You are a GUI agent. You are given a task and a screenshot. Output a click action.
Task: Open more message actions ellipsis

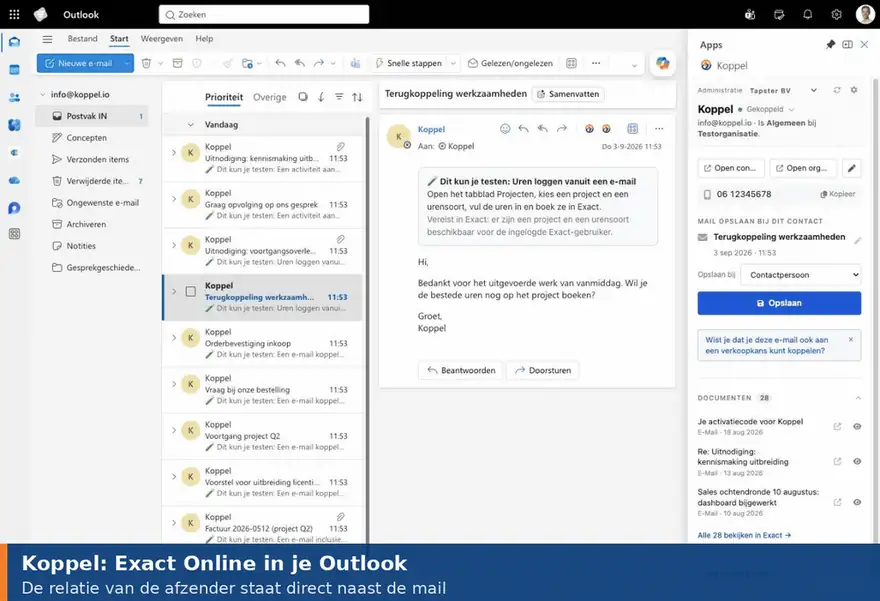click(659, 129)
